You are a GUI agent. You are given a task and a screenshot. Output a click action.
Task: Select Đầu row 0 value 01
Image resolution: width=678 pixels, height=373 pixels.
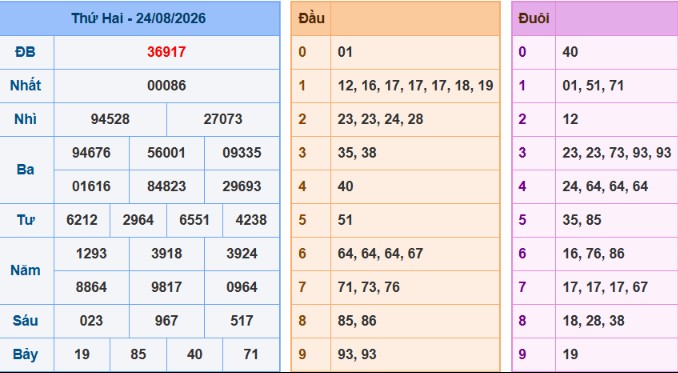[345, 52]
